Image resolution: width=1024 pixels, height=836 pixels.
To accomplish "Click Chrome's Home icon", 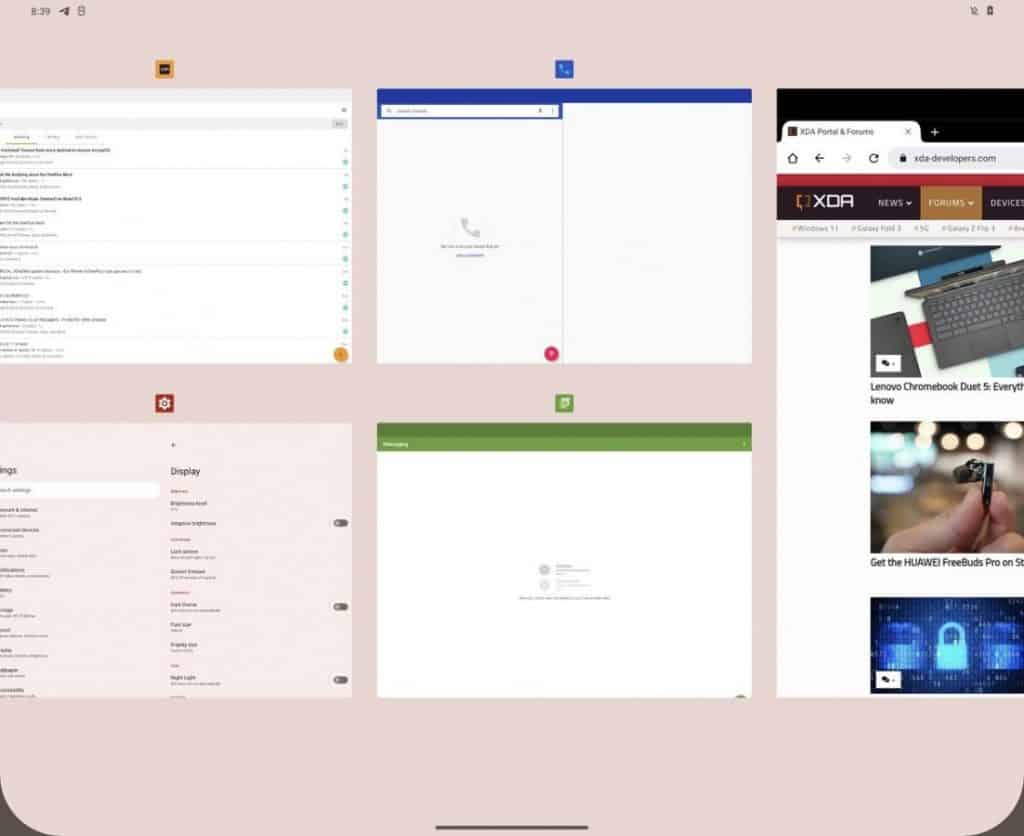I will [x=791, y=158].
